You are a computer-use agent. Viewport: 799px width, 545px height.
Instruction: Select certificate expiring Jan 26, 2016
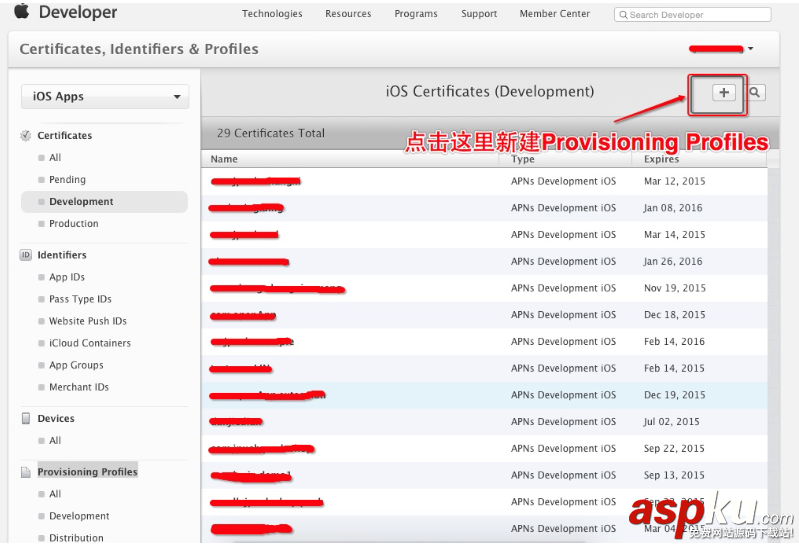(x=484, y=261)
